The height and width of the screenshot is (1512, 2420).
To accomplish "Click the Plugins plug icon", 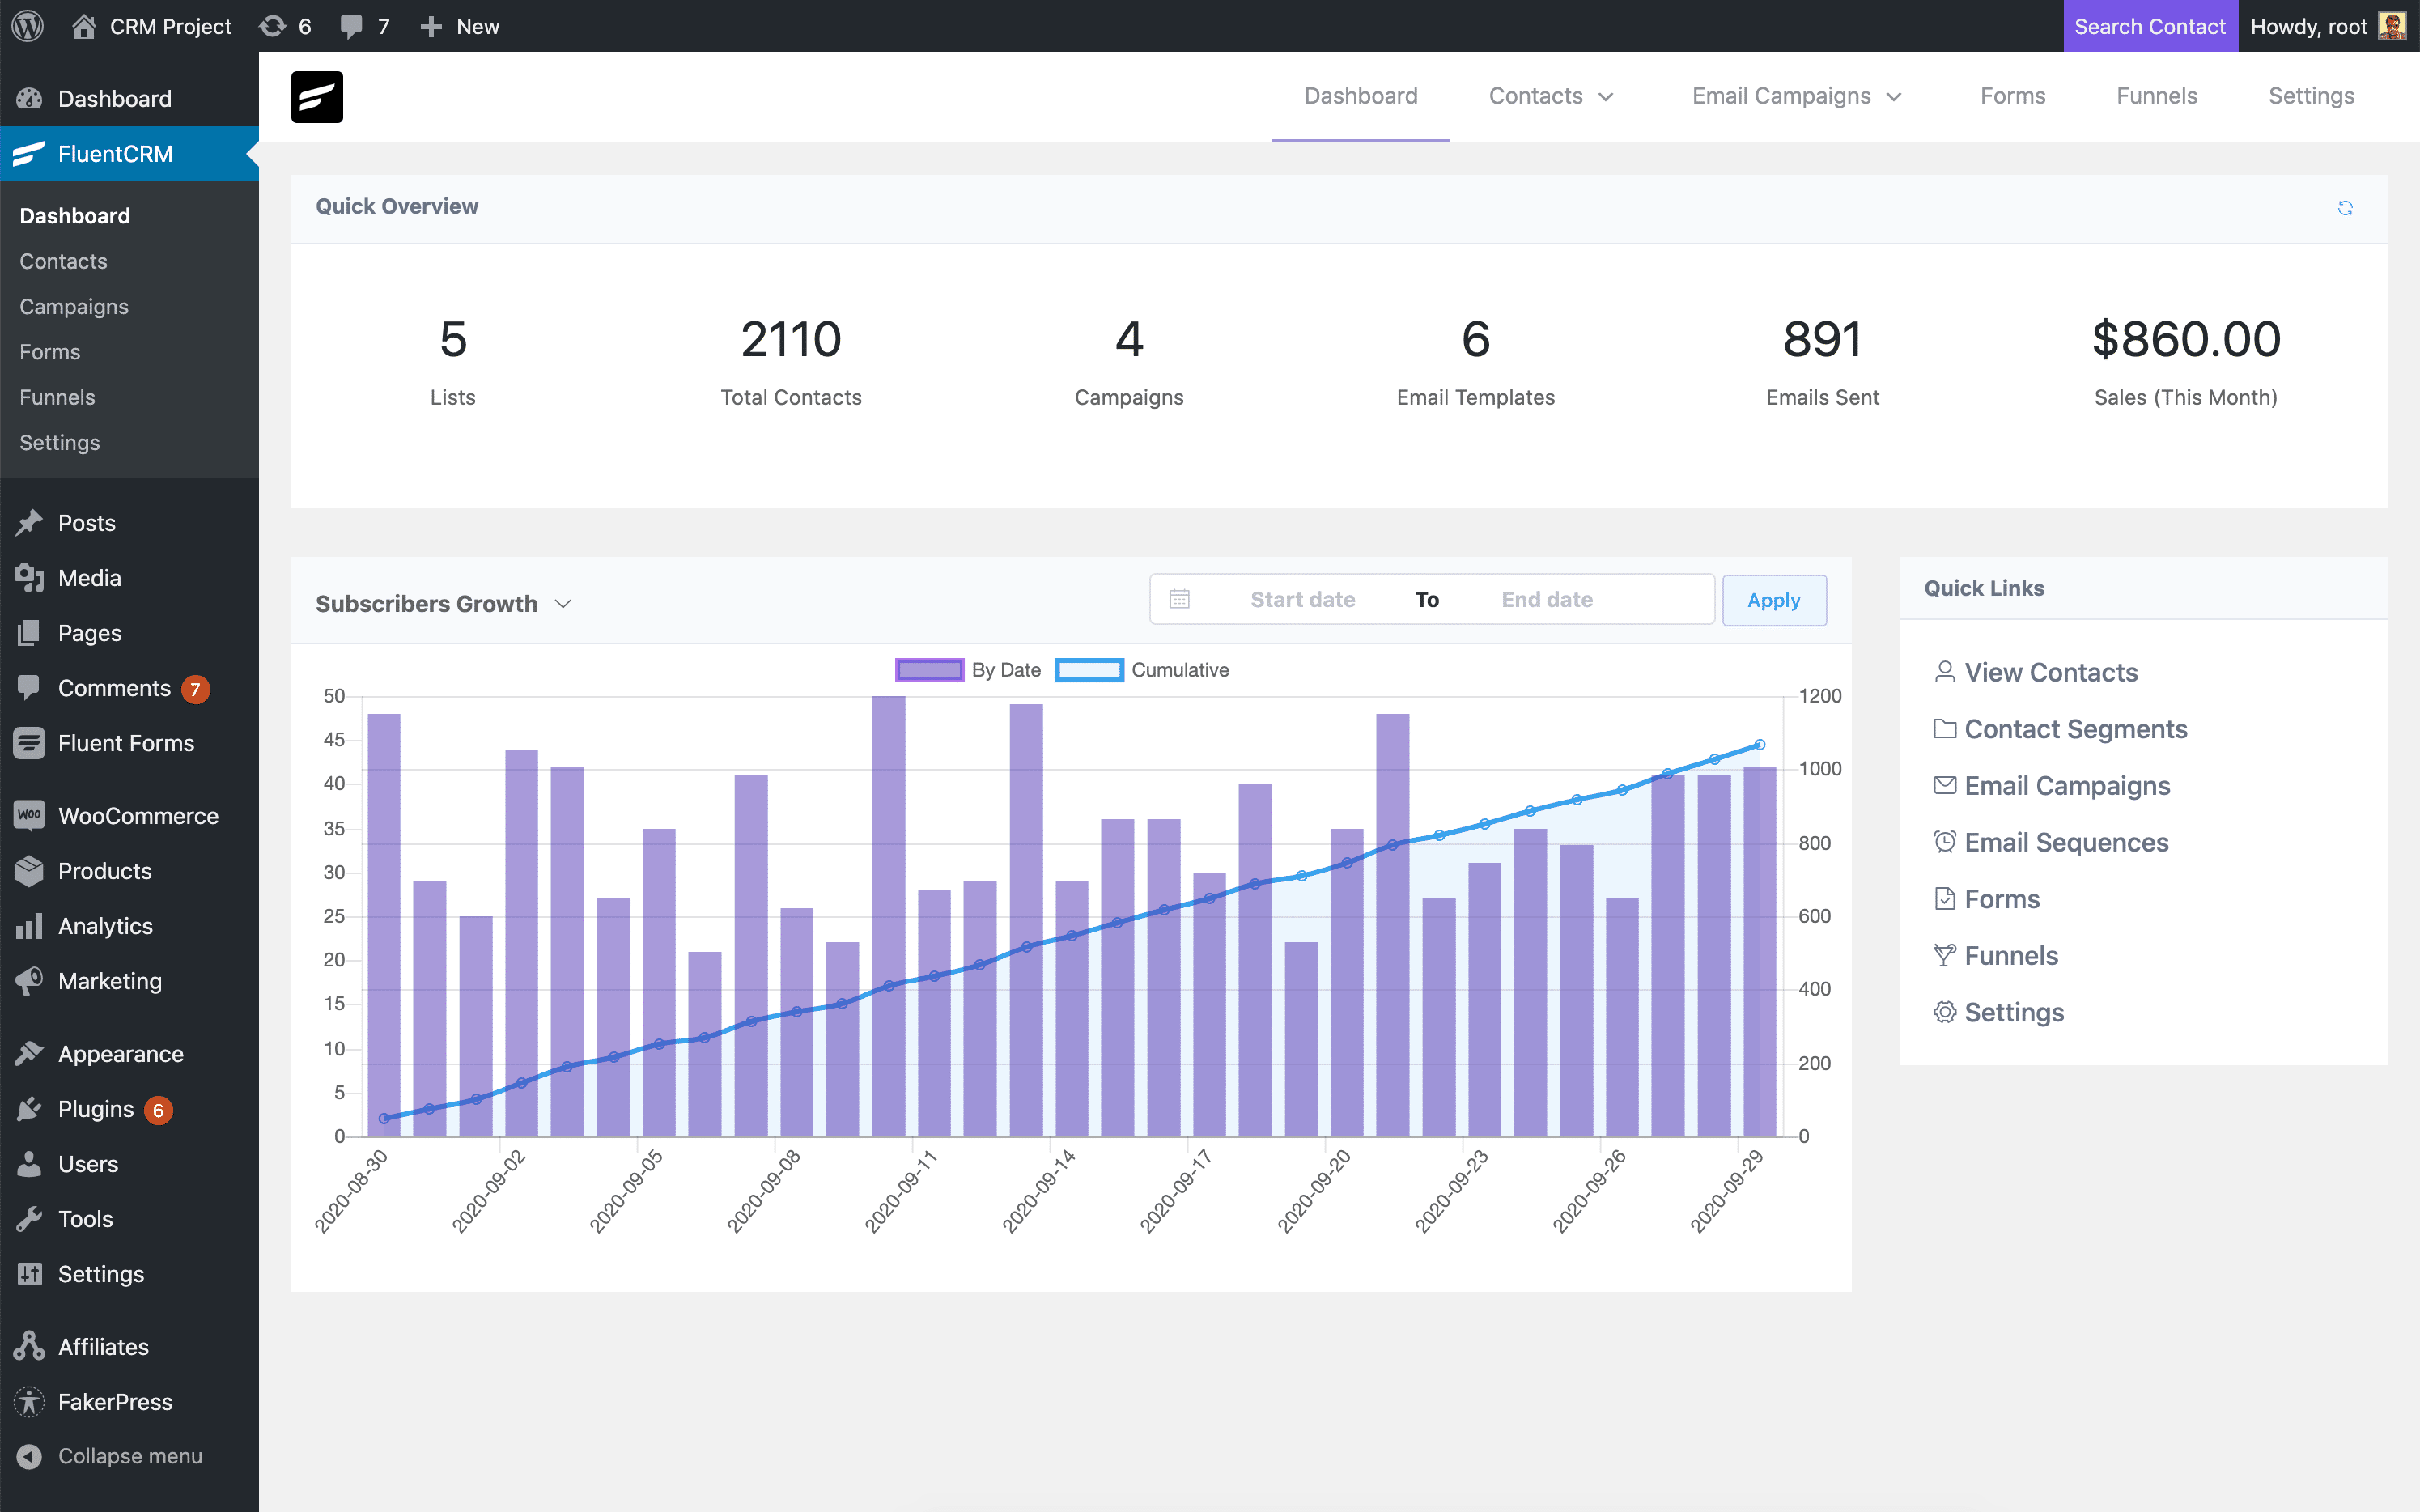I will coord(29,1109).
